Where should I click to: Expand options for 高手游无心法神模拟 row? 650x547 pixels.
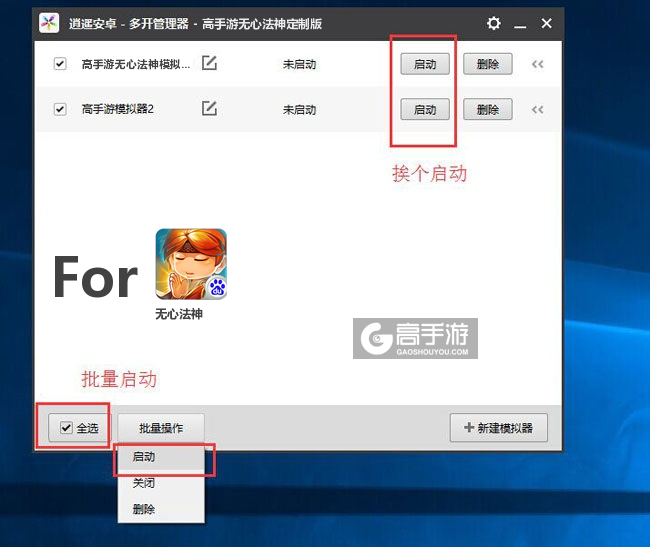[537, 64]
